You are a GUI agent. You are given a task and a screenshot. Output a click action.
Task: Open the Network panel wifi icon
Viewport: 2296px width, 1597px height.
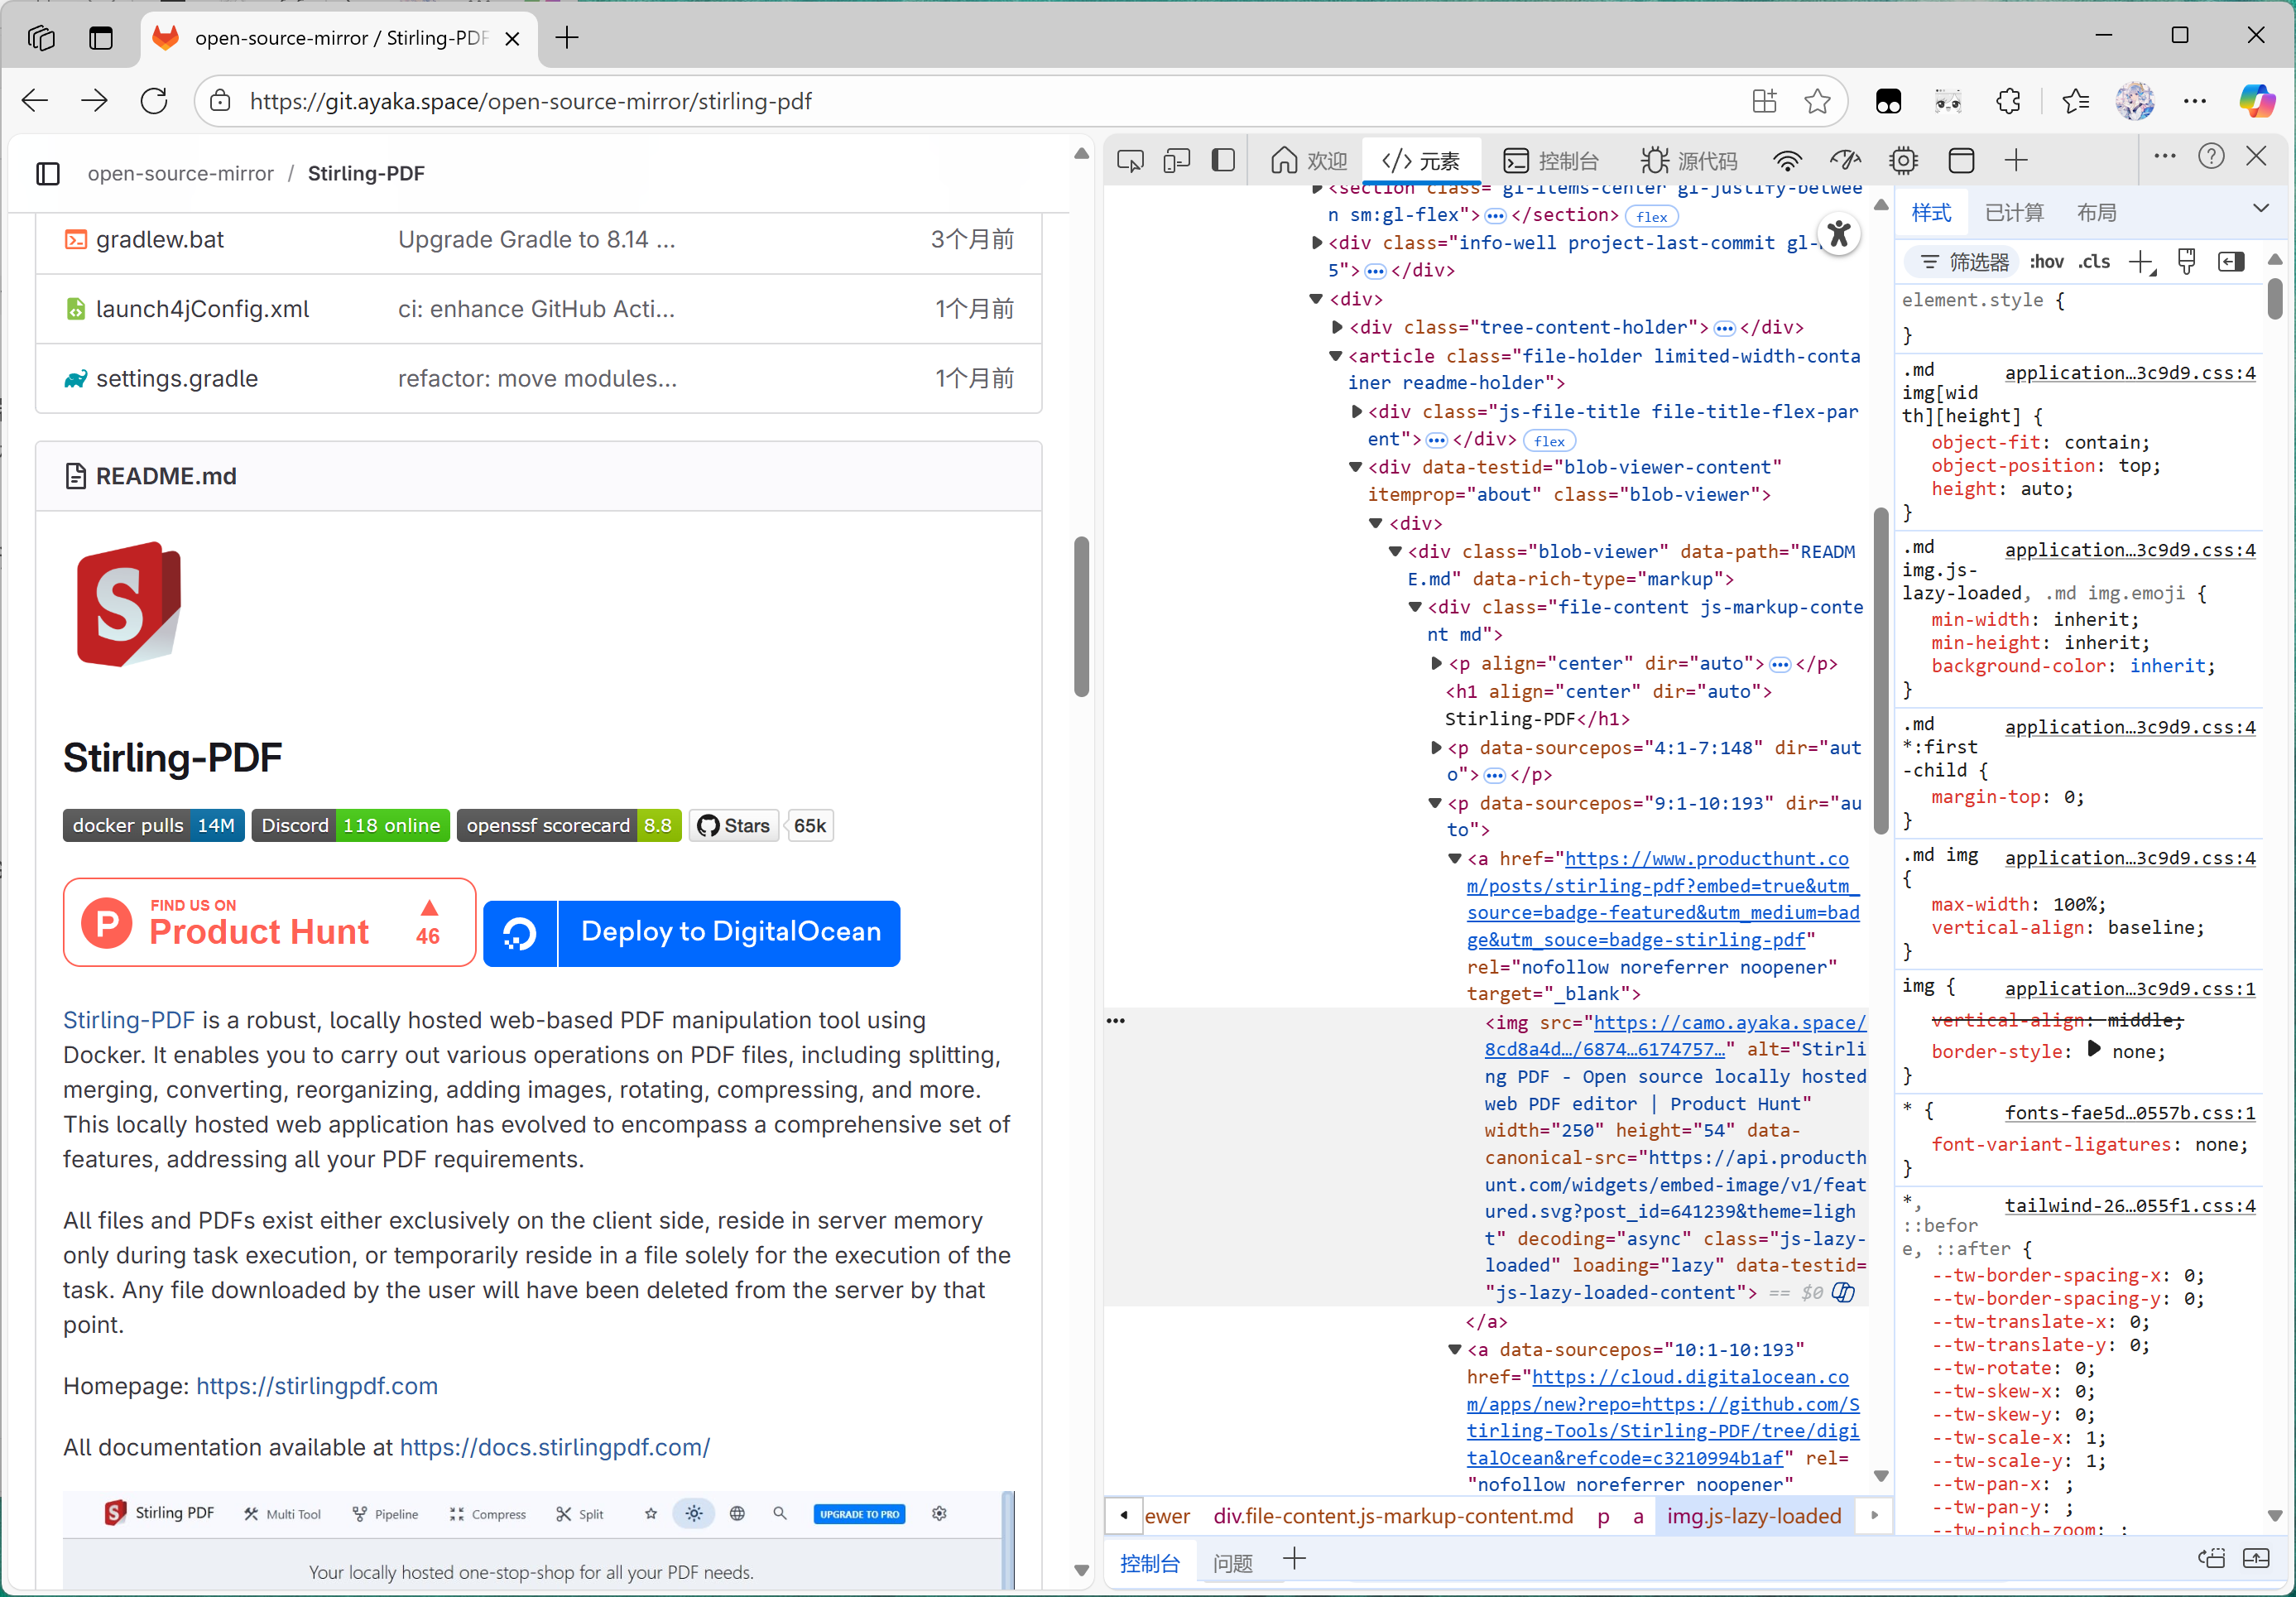[x=1786, y=161]
